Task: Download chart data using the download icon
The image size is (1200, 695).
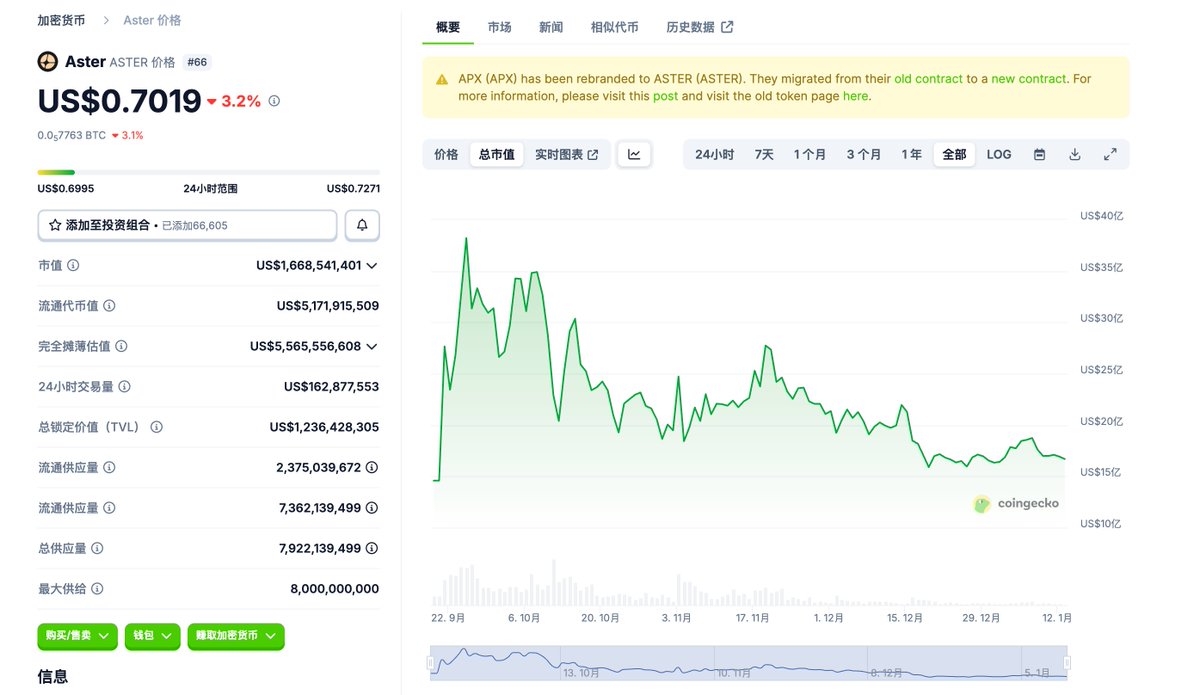Action: [x=1074, y=154]
